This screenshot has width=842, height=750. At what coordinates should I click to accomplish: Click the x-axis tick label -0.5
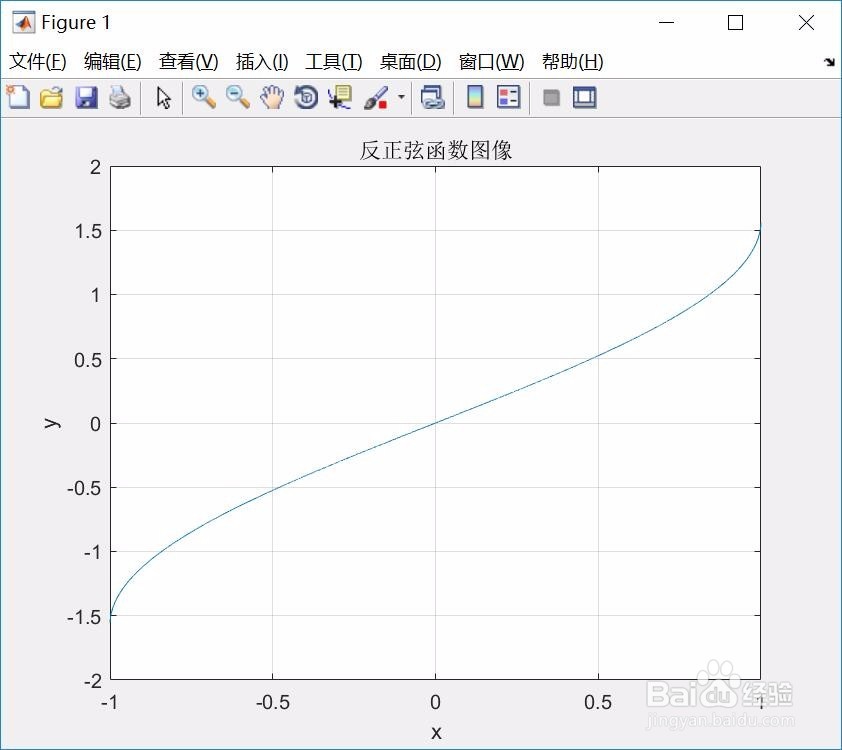(x=272, y=702)
